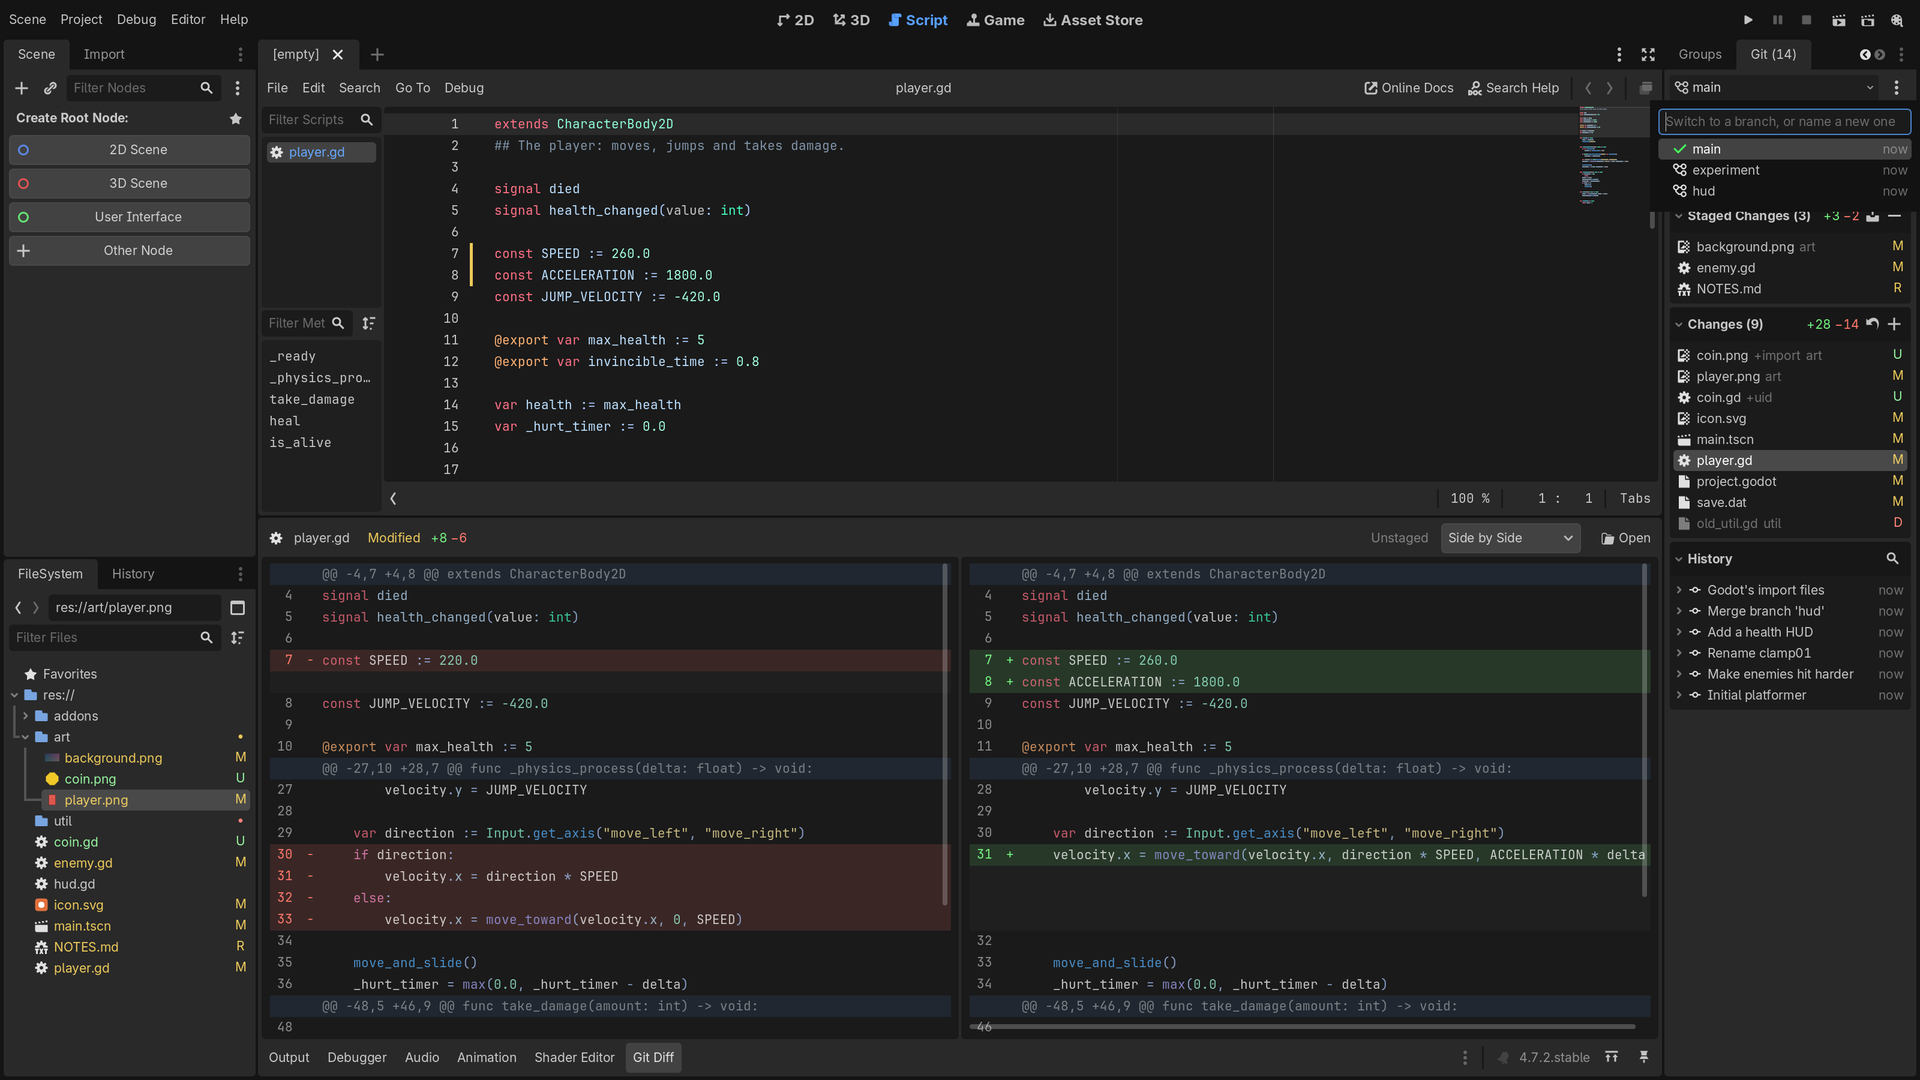Create a 2D Scene root node
The width and height of the screenshot is (1920, 1080).
pyautogui.click(x=129, y=150)
